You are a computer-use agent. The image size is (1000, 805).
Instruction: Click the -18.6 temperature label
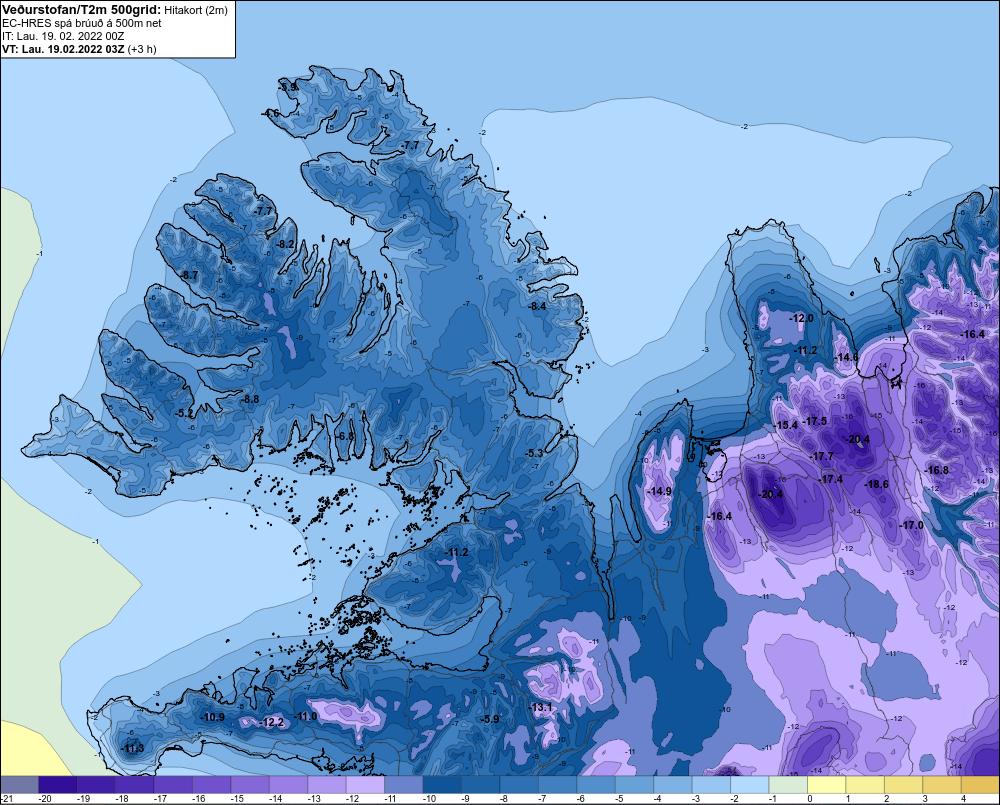click(876, 484)
